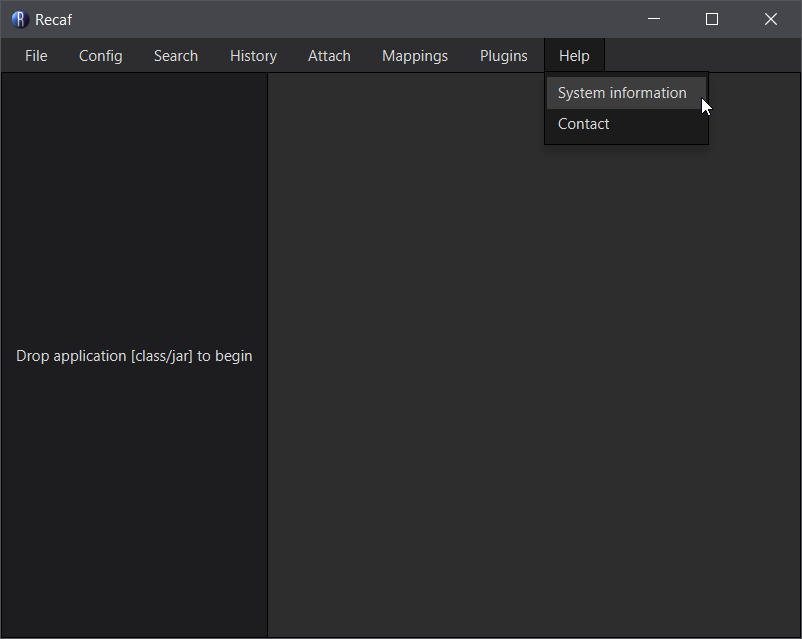
Task: Close the Recaf window
Action: 770,19
